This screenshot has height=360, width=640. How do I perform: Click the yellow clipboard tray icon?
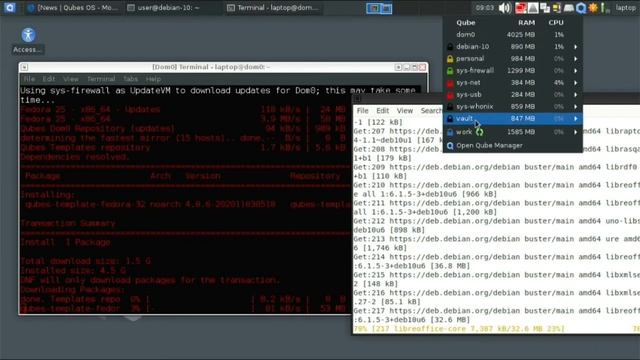point(556,8)
